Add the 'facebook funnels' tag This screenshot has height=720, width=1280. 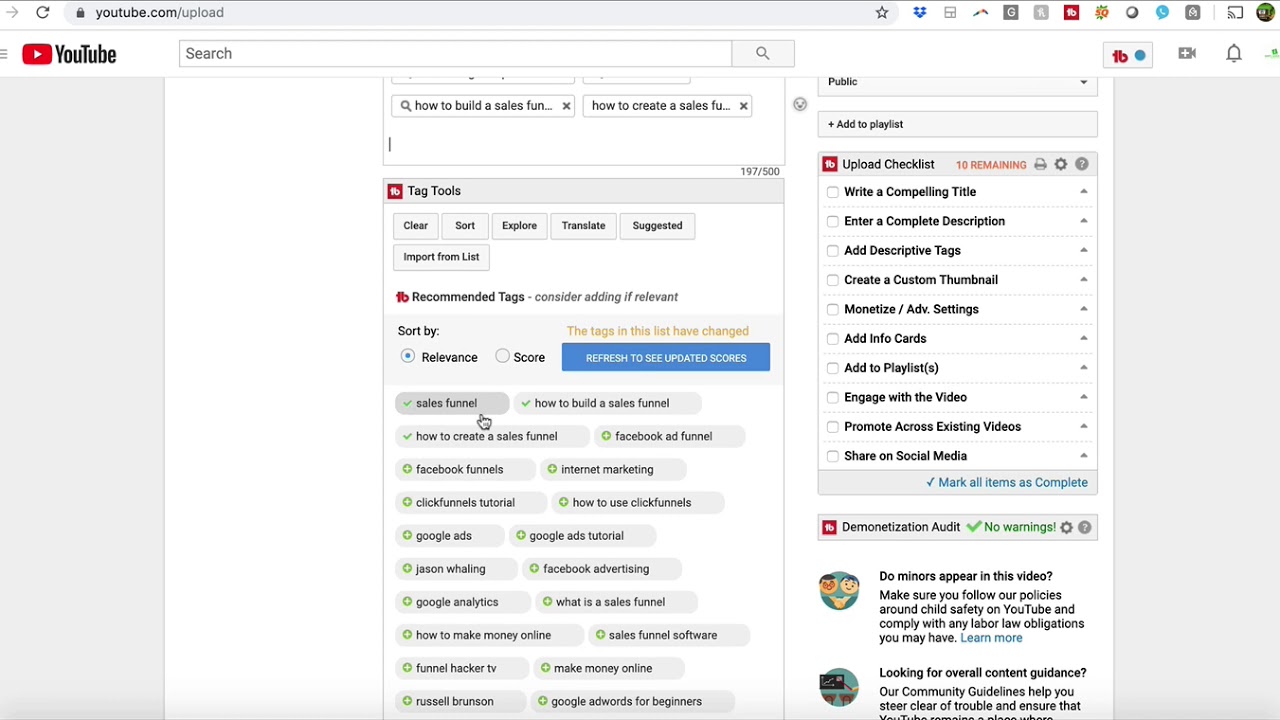(x=466, y=469)
